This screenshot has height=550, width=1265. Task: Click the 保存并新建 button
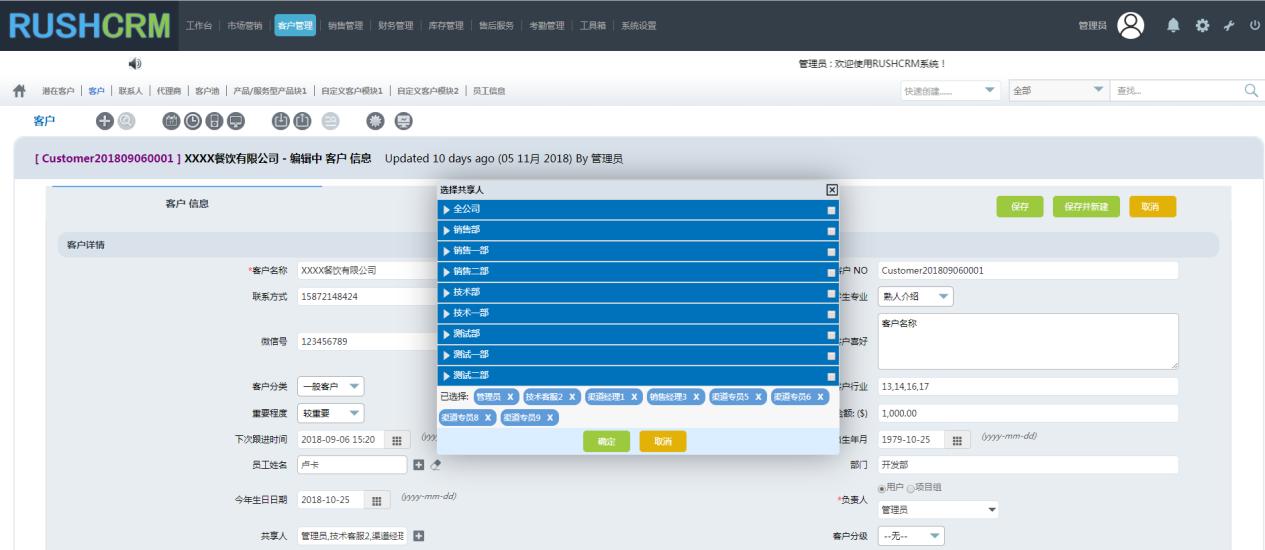pos(1086,206)
